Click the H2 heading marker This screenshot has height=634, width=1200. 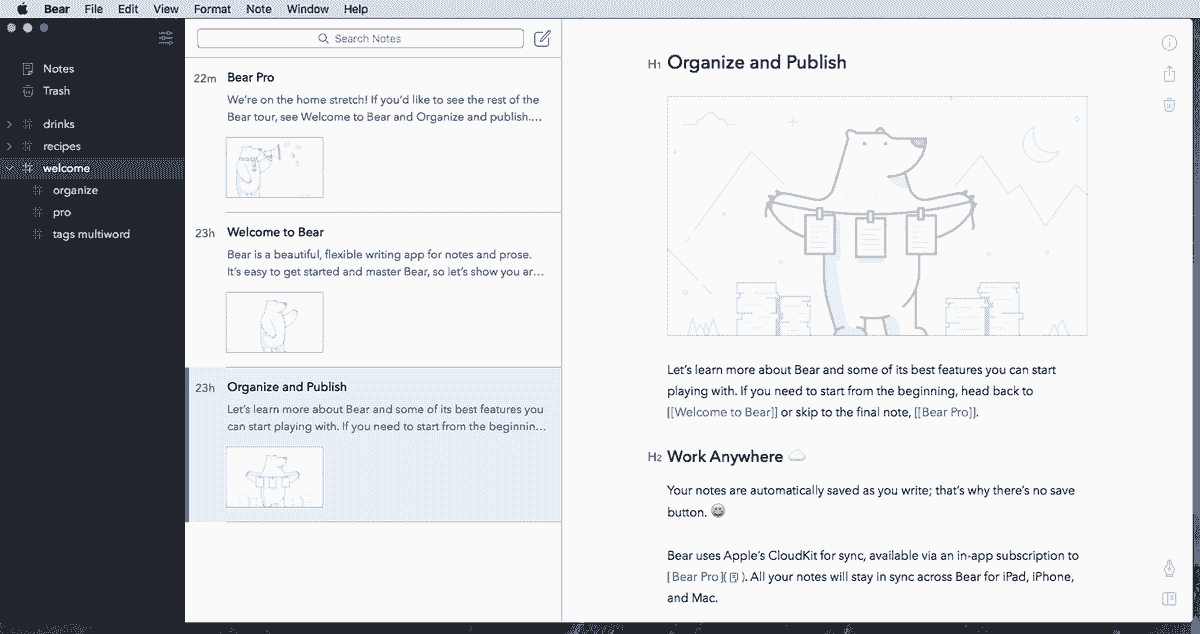point(654,457)
